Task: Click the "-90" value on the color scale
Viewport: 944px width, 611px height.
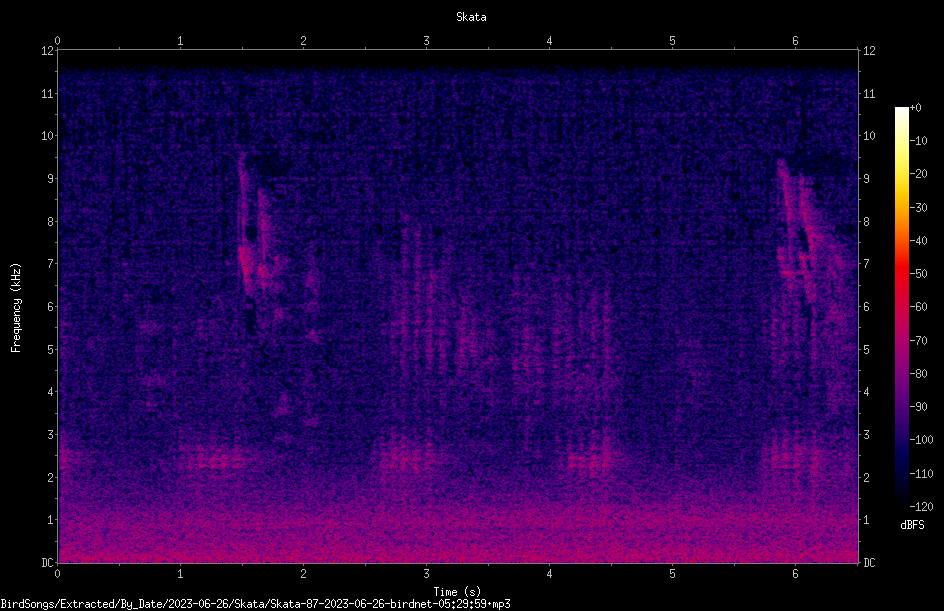Action: tap(918, 407)
